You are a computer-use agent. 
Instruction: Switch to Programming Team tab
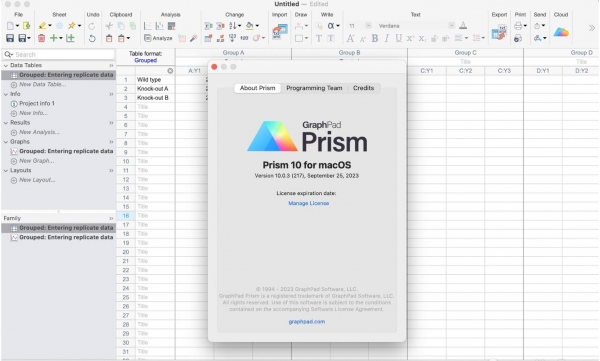[x=314, y=88]
